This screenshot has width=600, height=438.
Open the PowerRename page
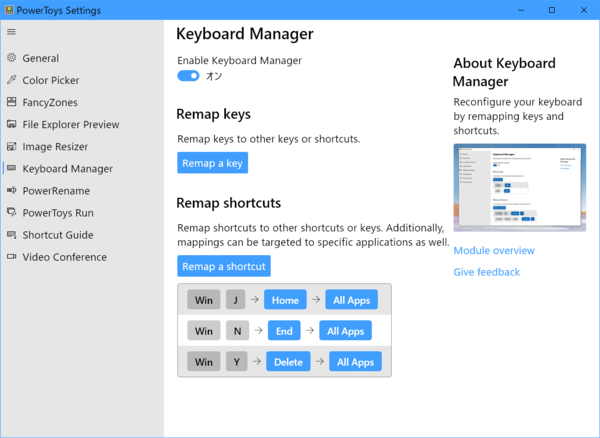coord(82,191)
